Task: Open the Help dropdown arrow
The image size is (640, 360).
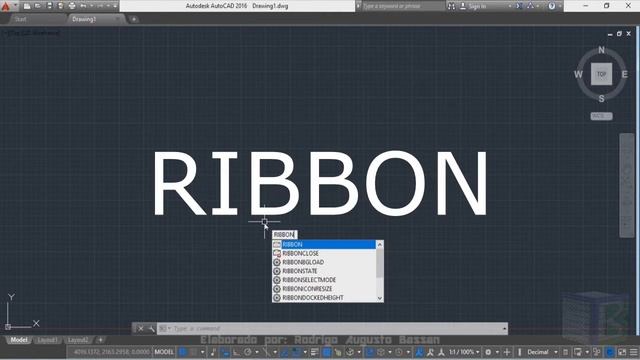Action: point(560,6)
